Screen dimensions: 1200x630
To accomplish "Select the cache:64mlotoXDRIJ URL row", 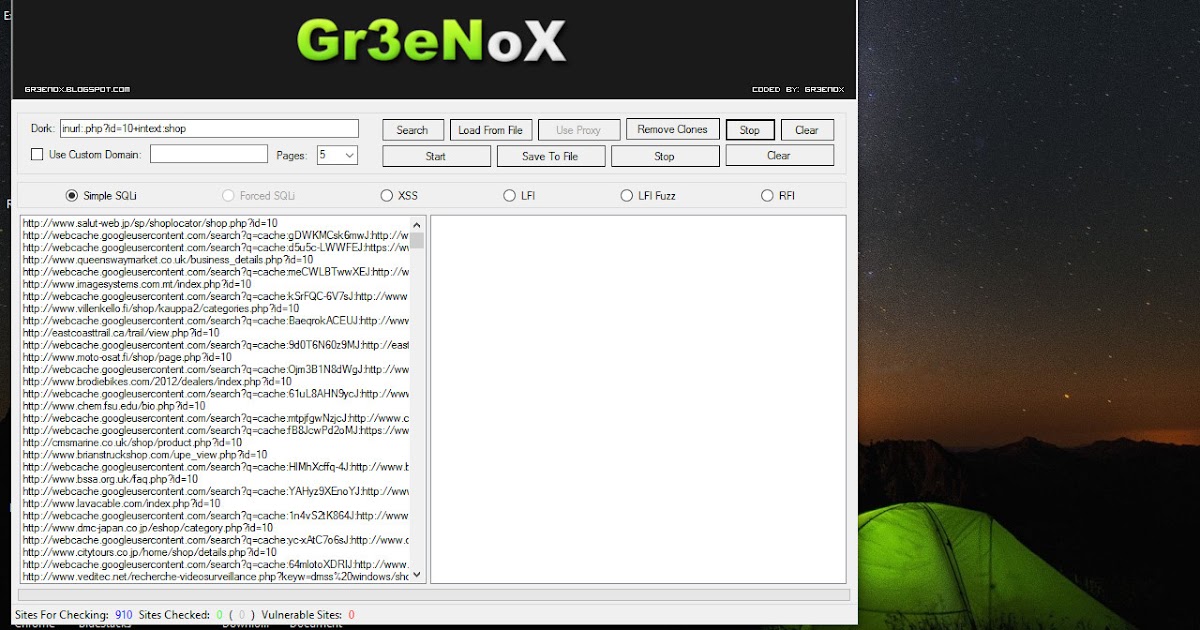I will coord(215,564).
